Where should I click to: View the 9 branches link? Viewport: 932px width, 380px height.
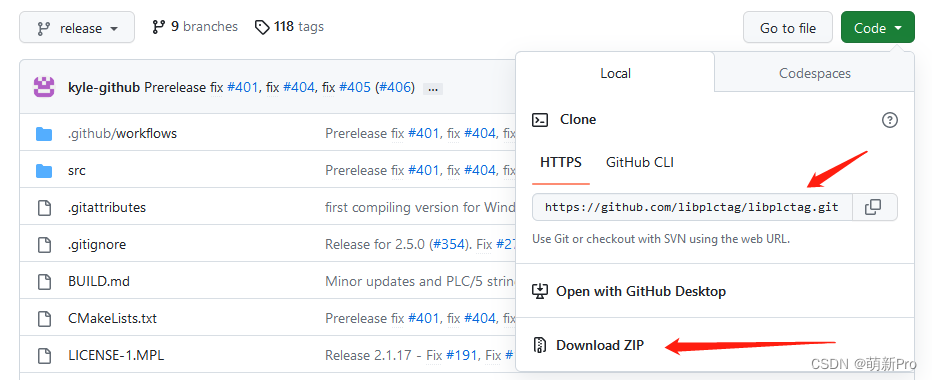coord(195,27)
